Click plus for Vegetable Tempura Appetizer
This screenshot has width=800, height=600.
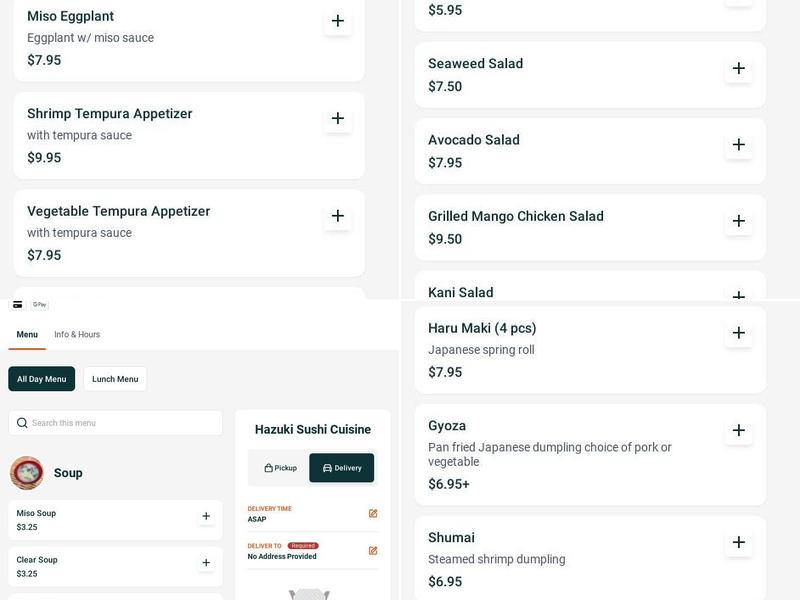[338, 216]
